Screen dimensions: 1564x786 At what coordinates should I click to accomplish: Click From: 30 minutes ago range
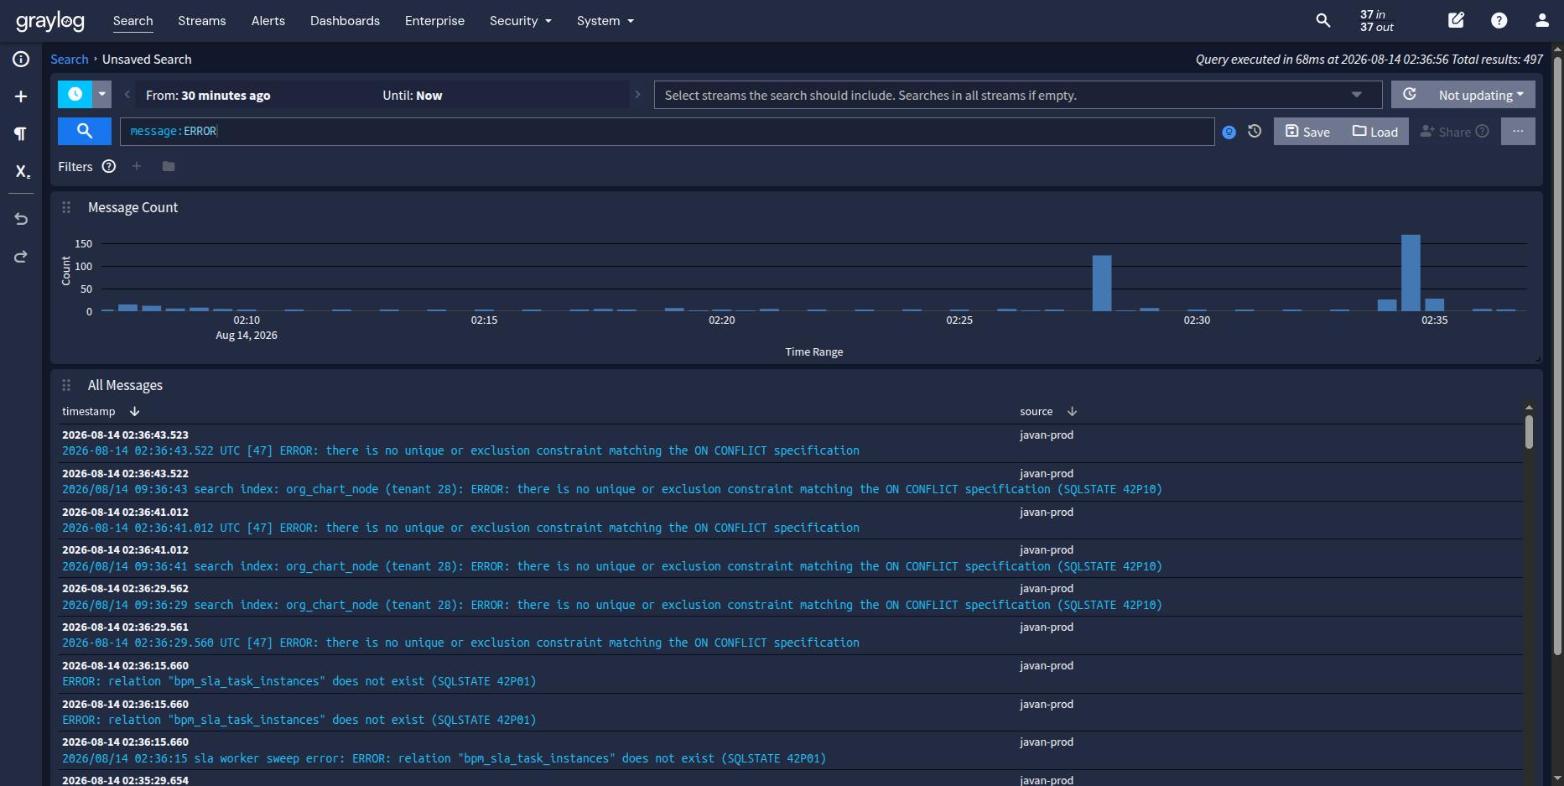click(x=208, y=95)
